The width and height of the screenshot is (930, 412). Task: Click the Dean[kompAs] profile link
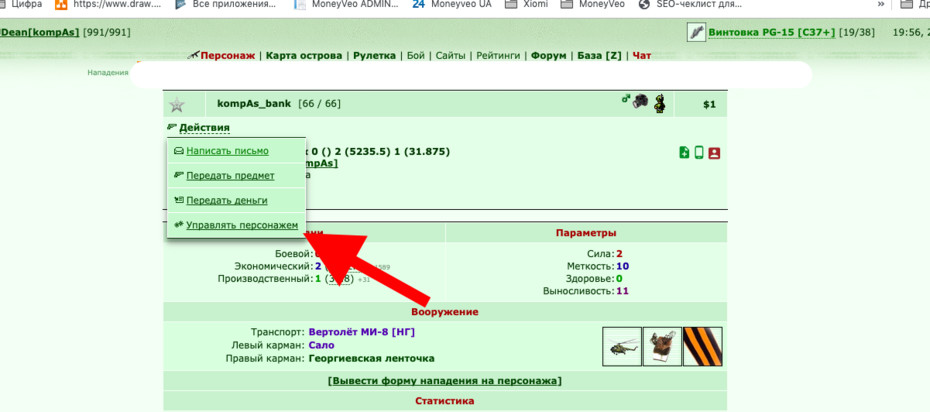point(39,32)
